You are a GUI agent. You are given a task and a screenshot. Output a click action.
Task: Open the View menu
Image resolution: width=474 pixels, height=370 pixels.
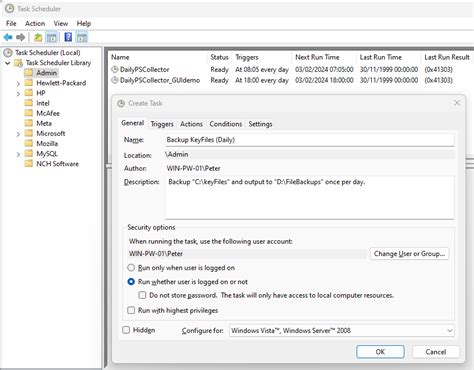61,23
